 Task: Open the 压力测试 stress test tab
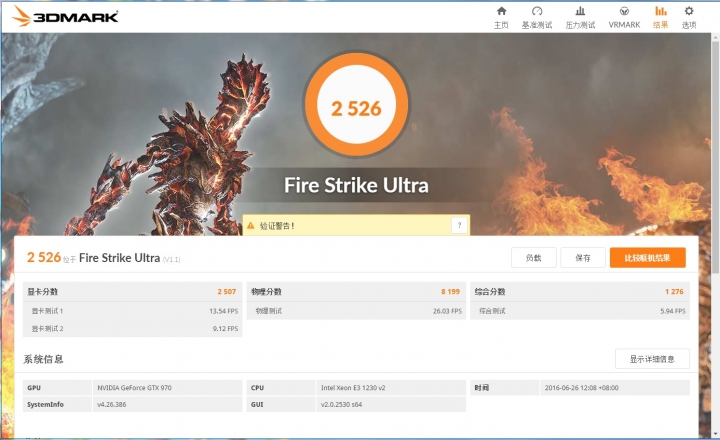[580, 17]
